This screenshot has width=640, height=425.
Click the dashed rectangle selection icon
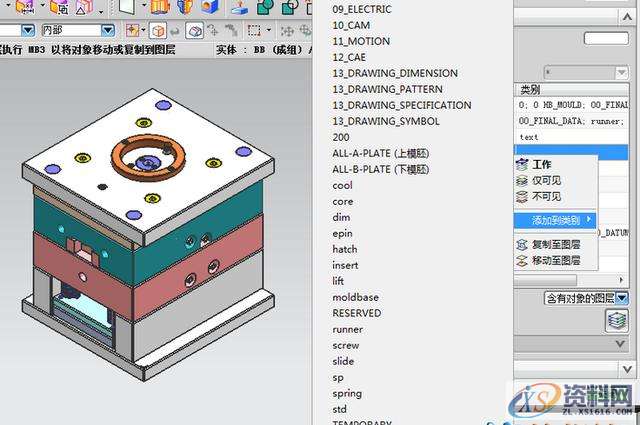[x=254, y=31]
